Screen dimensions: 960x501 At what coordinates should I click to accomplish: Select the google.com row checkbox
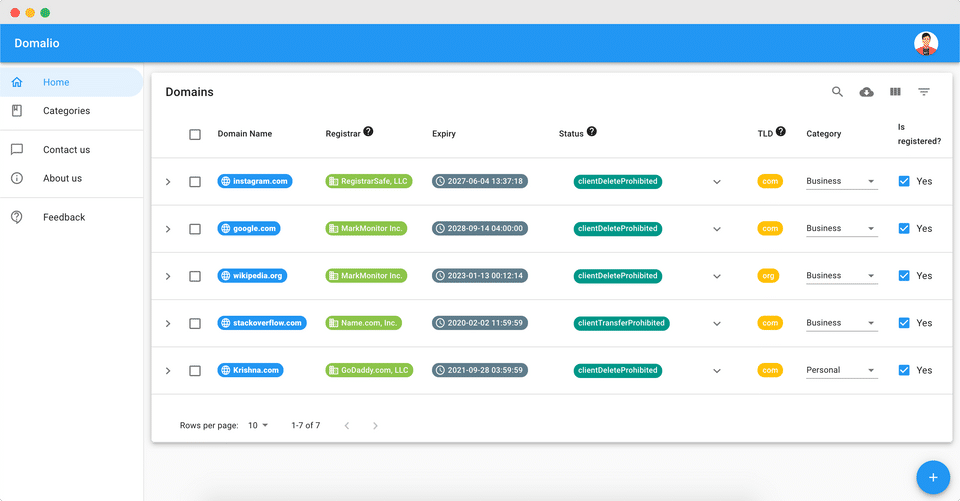point(195,229)
